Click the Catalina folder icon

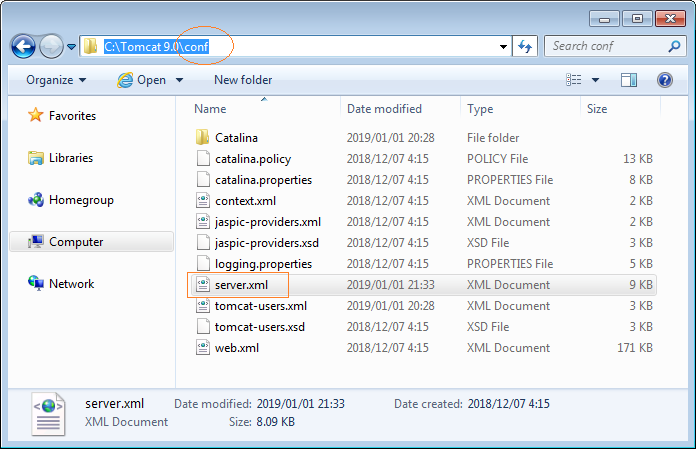pyautogui.click(x=202, y=137)
